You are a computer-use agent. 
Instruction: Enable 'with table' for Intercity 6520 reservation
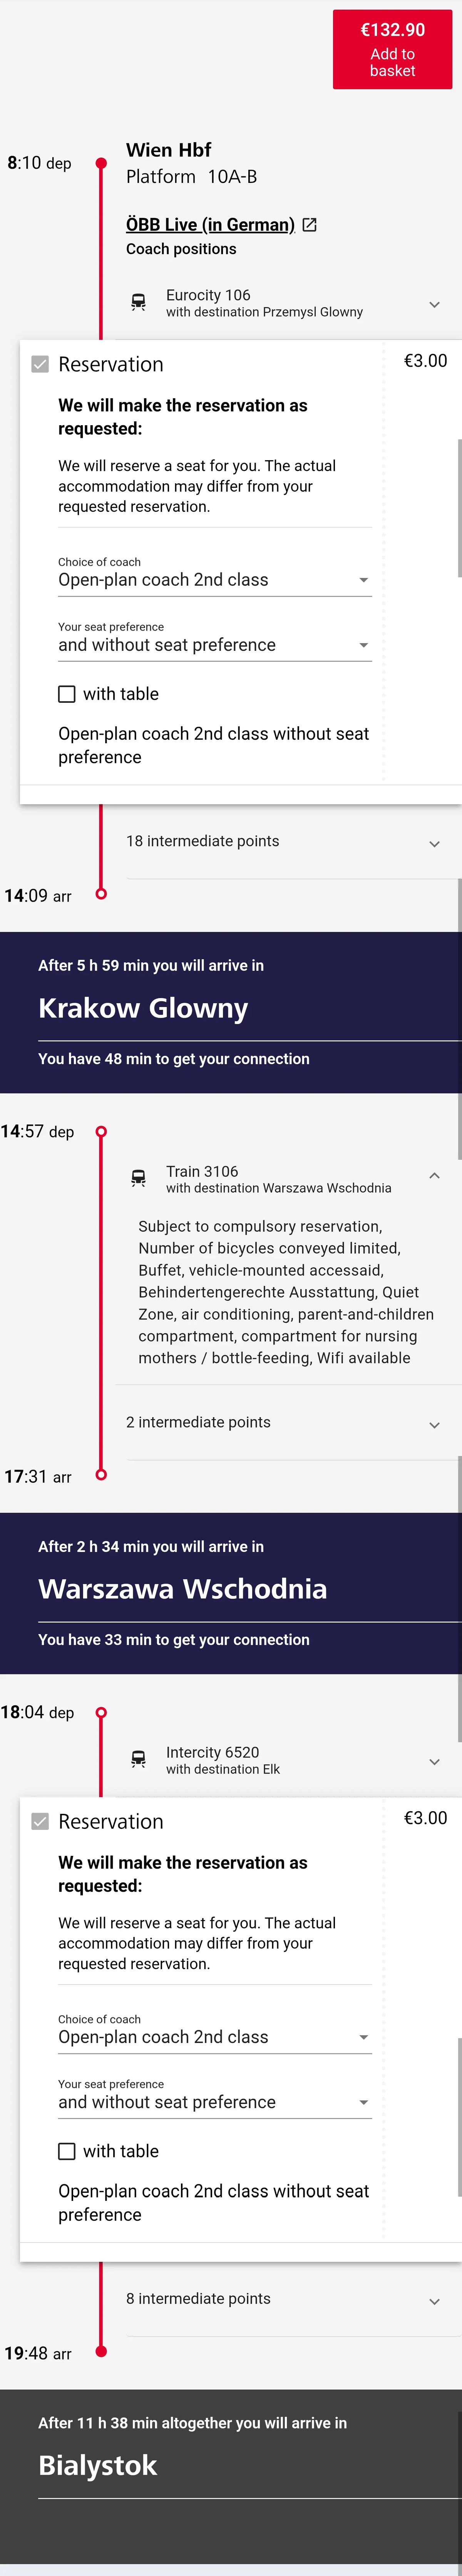67,2151
